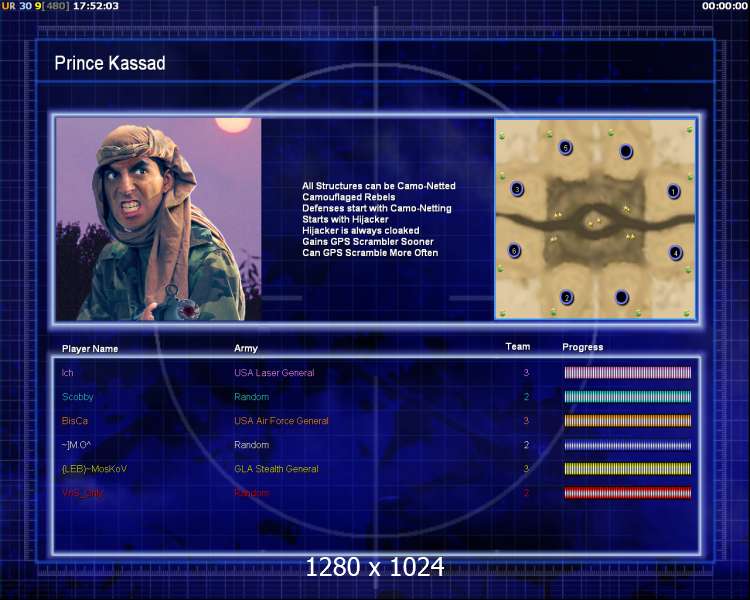Select player name Ich
This screenshot has width=750, height=600.
(x=67, y=373)
